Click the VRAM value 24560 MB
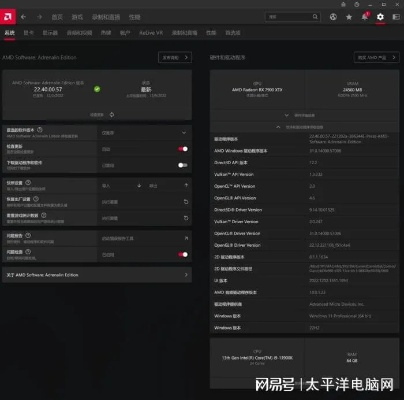The height and width of the screenshot is (400, 404). pyautogui.click(x=352, y=90)
